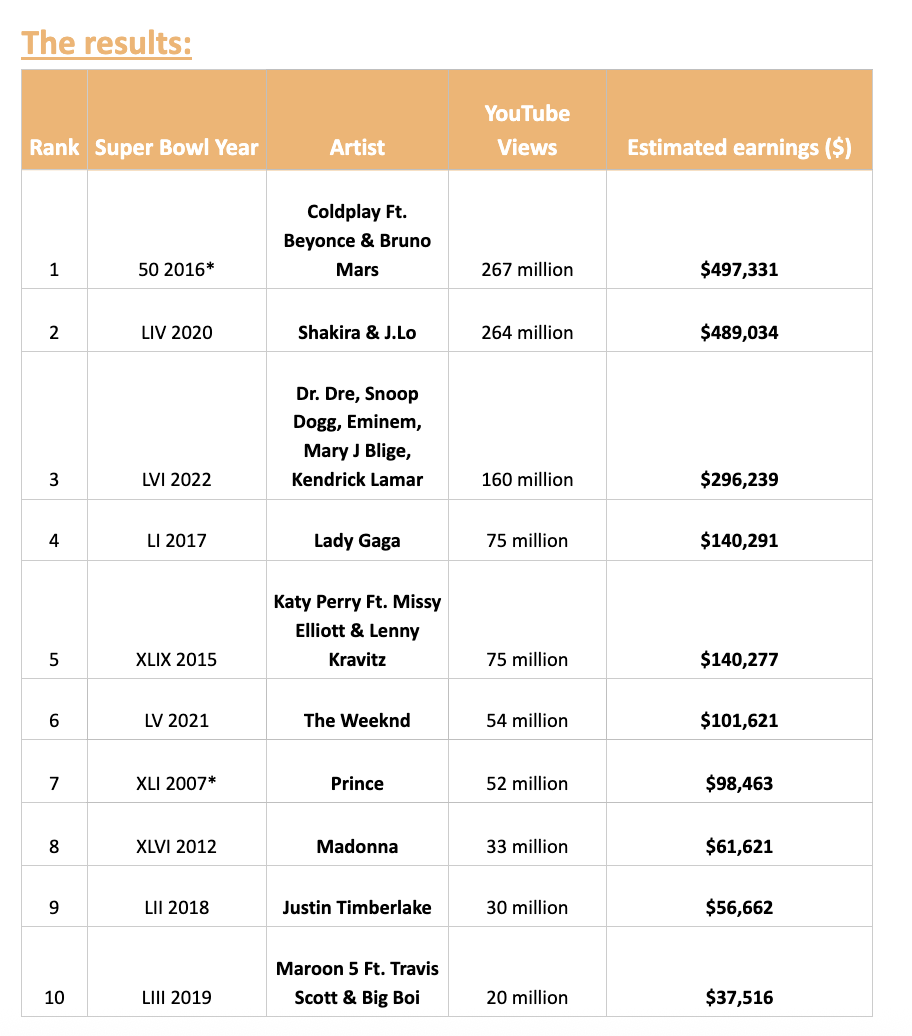
Task: Click the Artist column header
Action: click(357, 147)
